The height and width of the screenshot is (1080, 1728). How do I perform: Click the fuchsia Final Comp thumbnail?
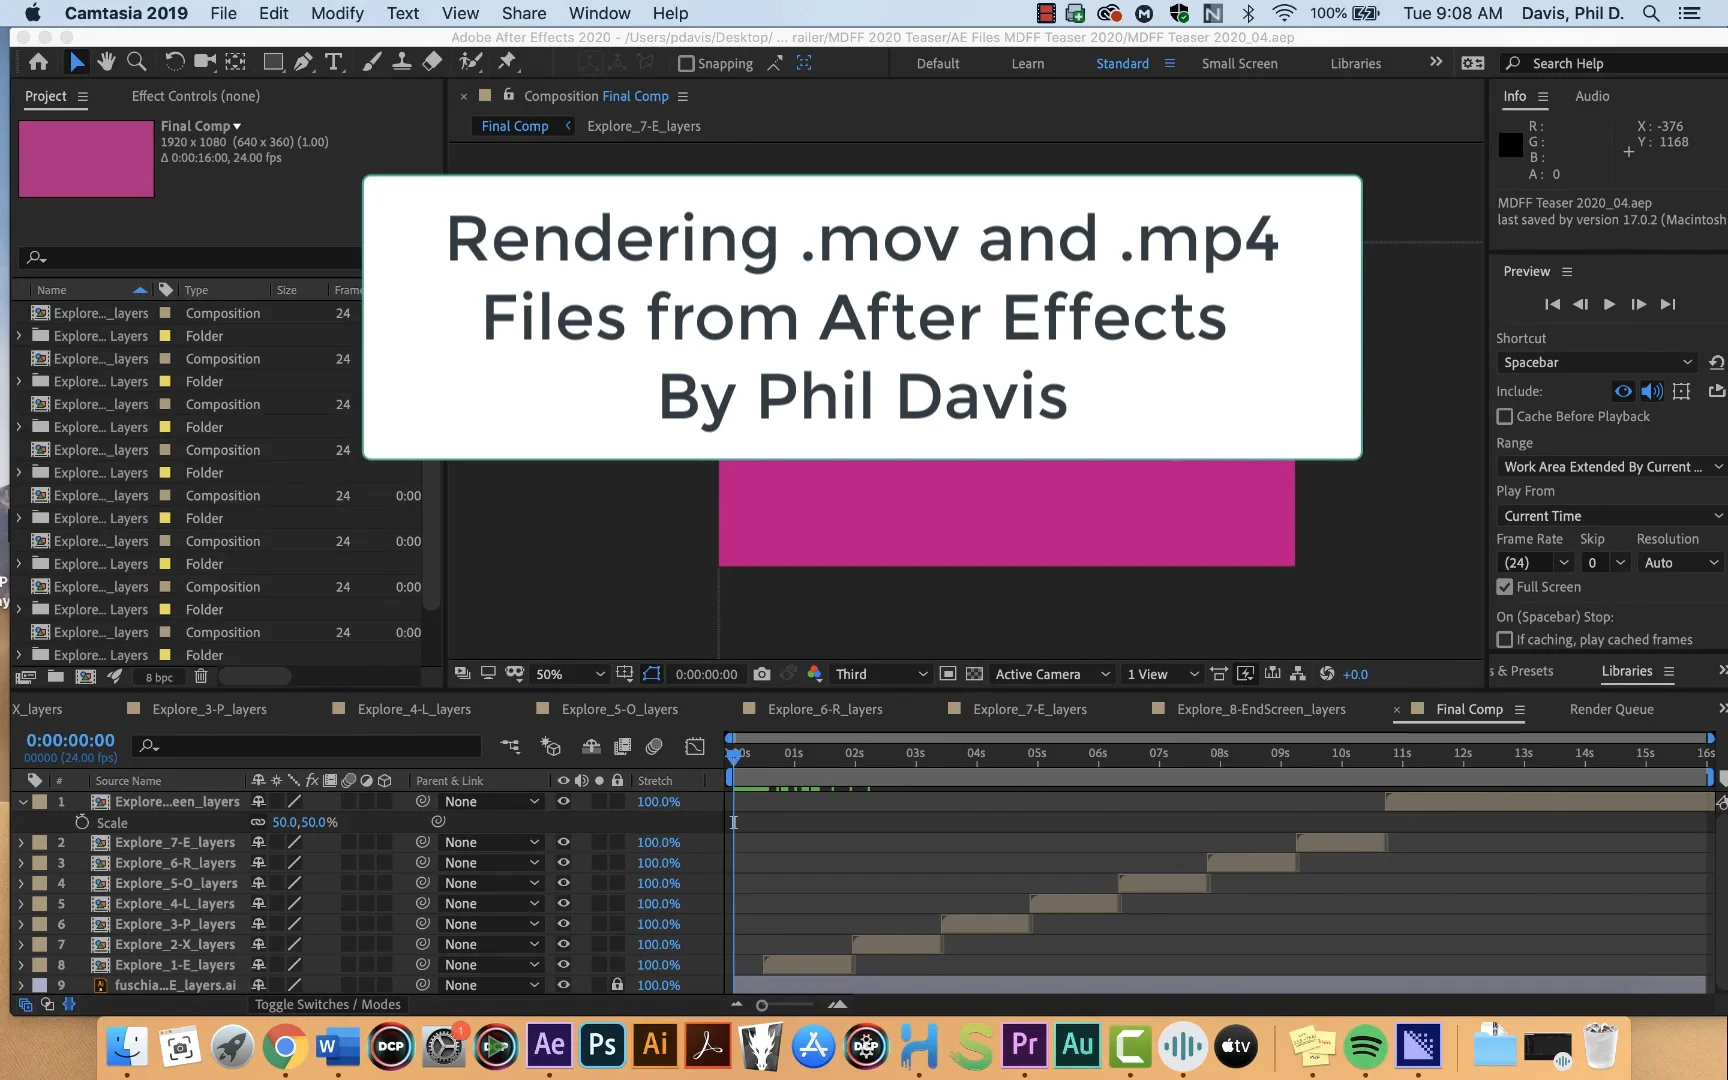click(x=86, y=159)
